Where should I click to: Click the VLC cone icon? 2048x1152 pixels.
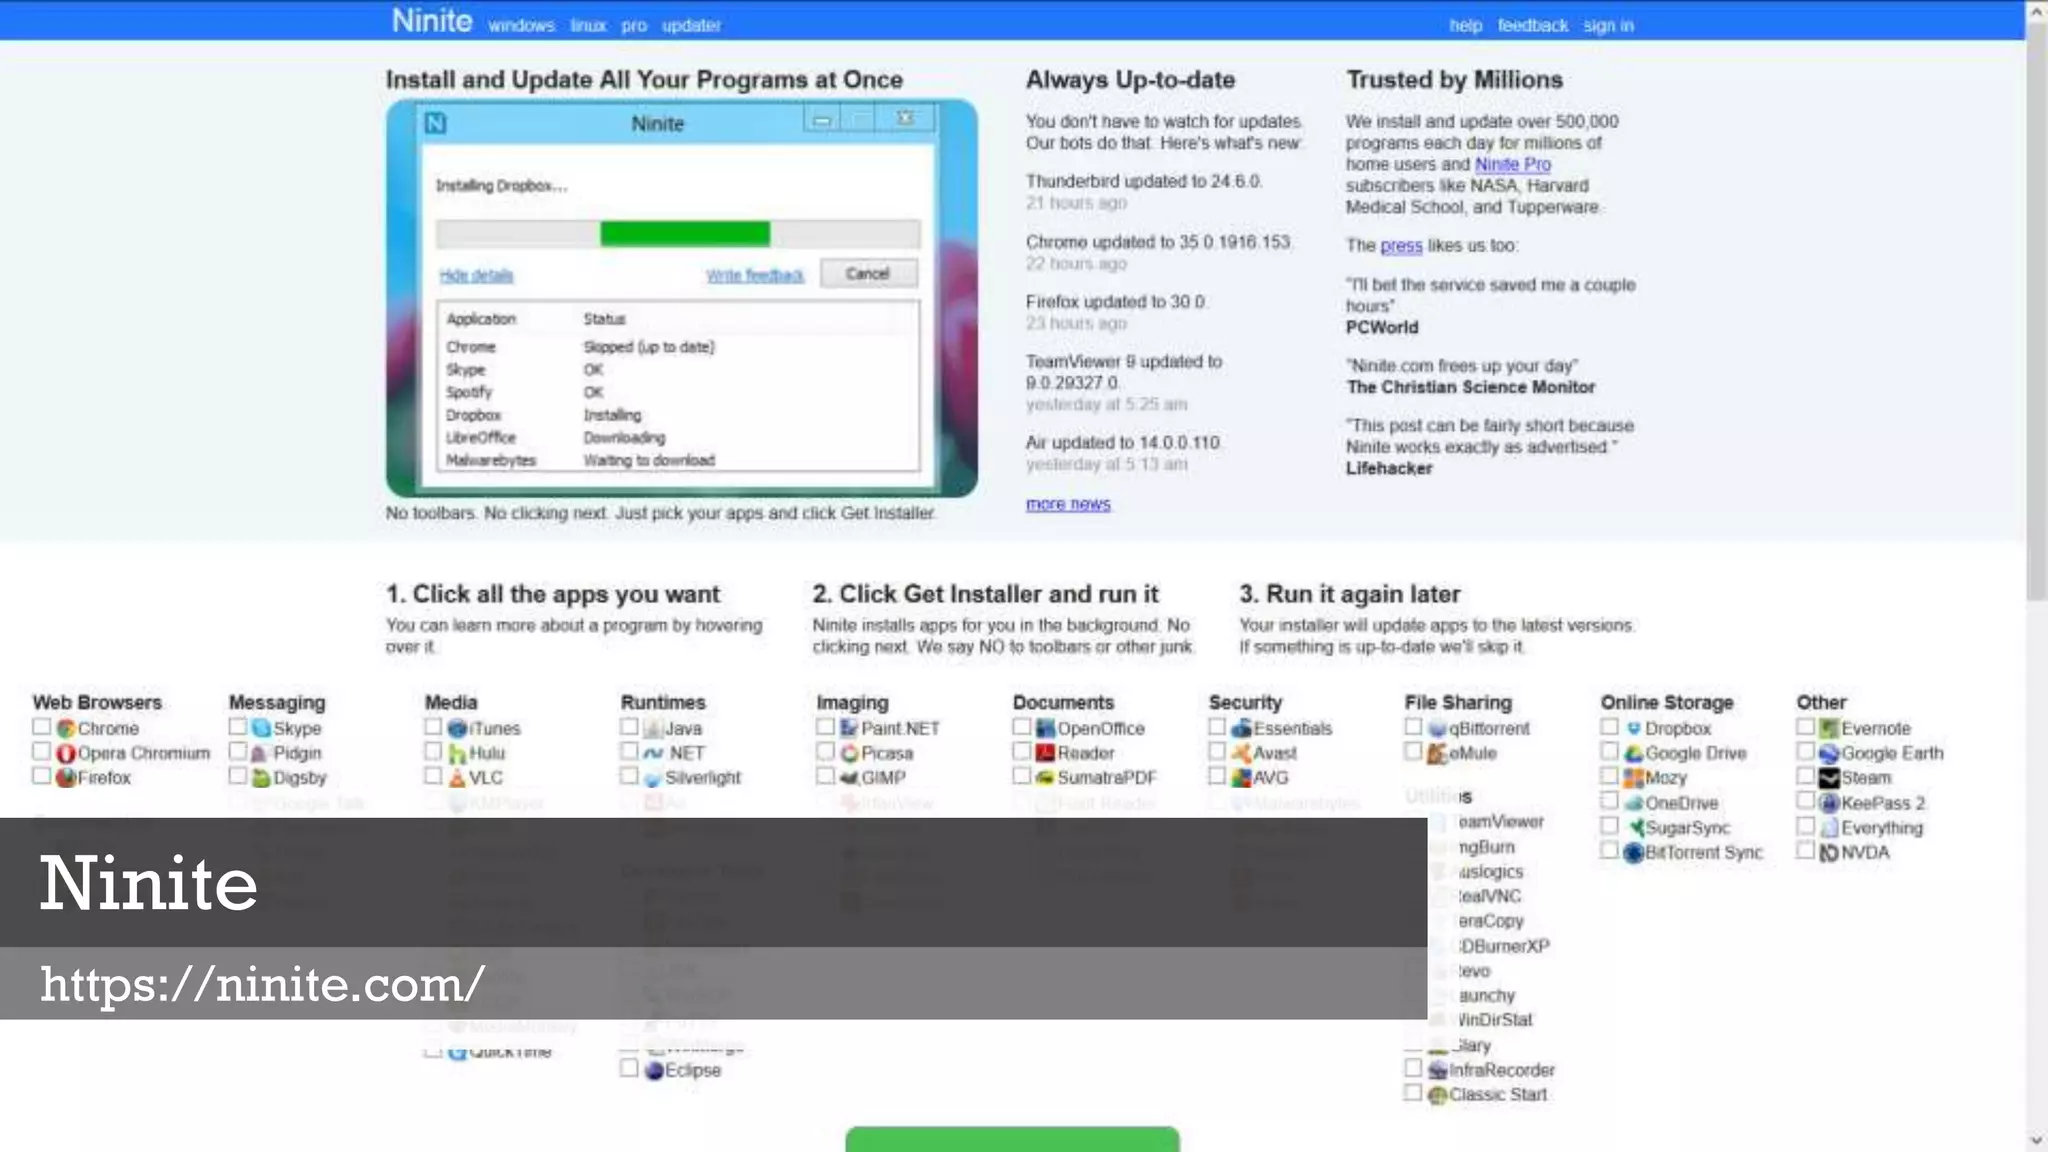point(458,777)
